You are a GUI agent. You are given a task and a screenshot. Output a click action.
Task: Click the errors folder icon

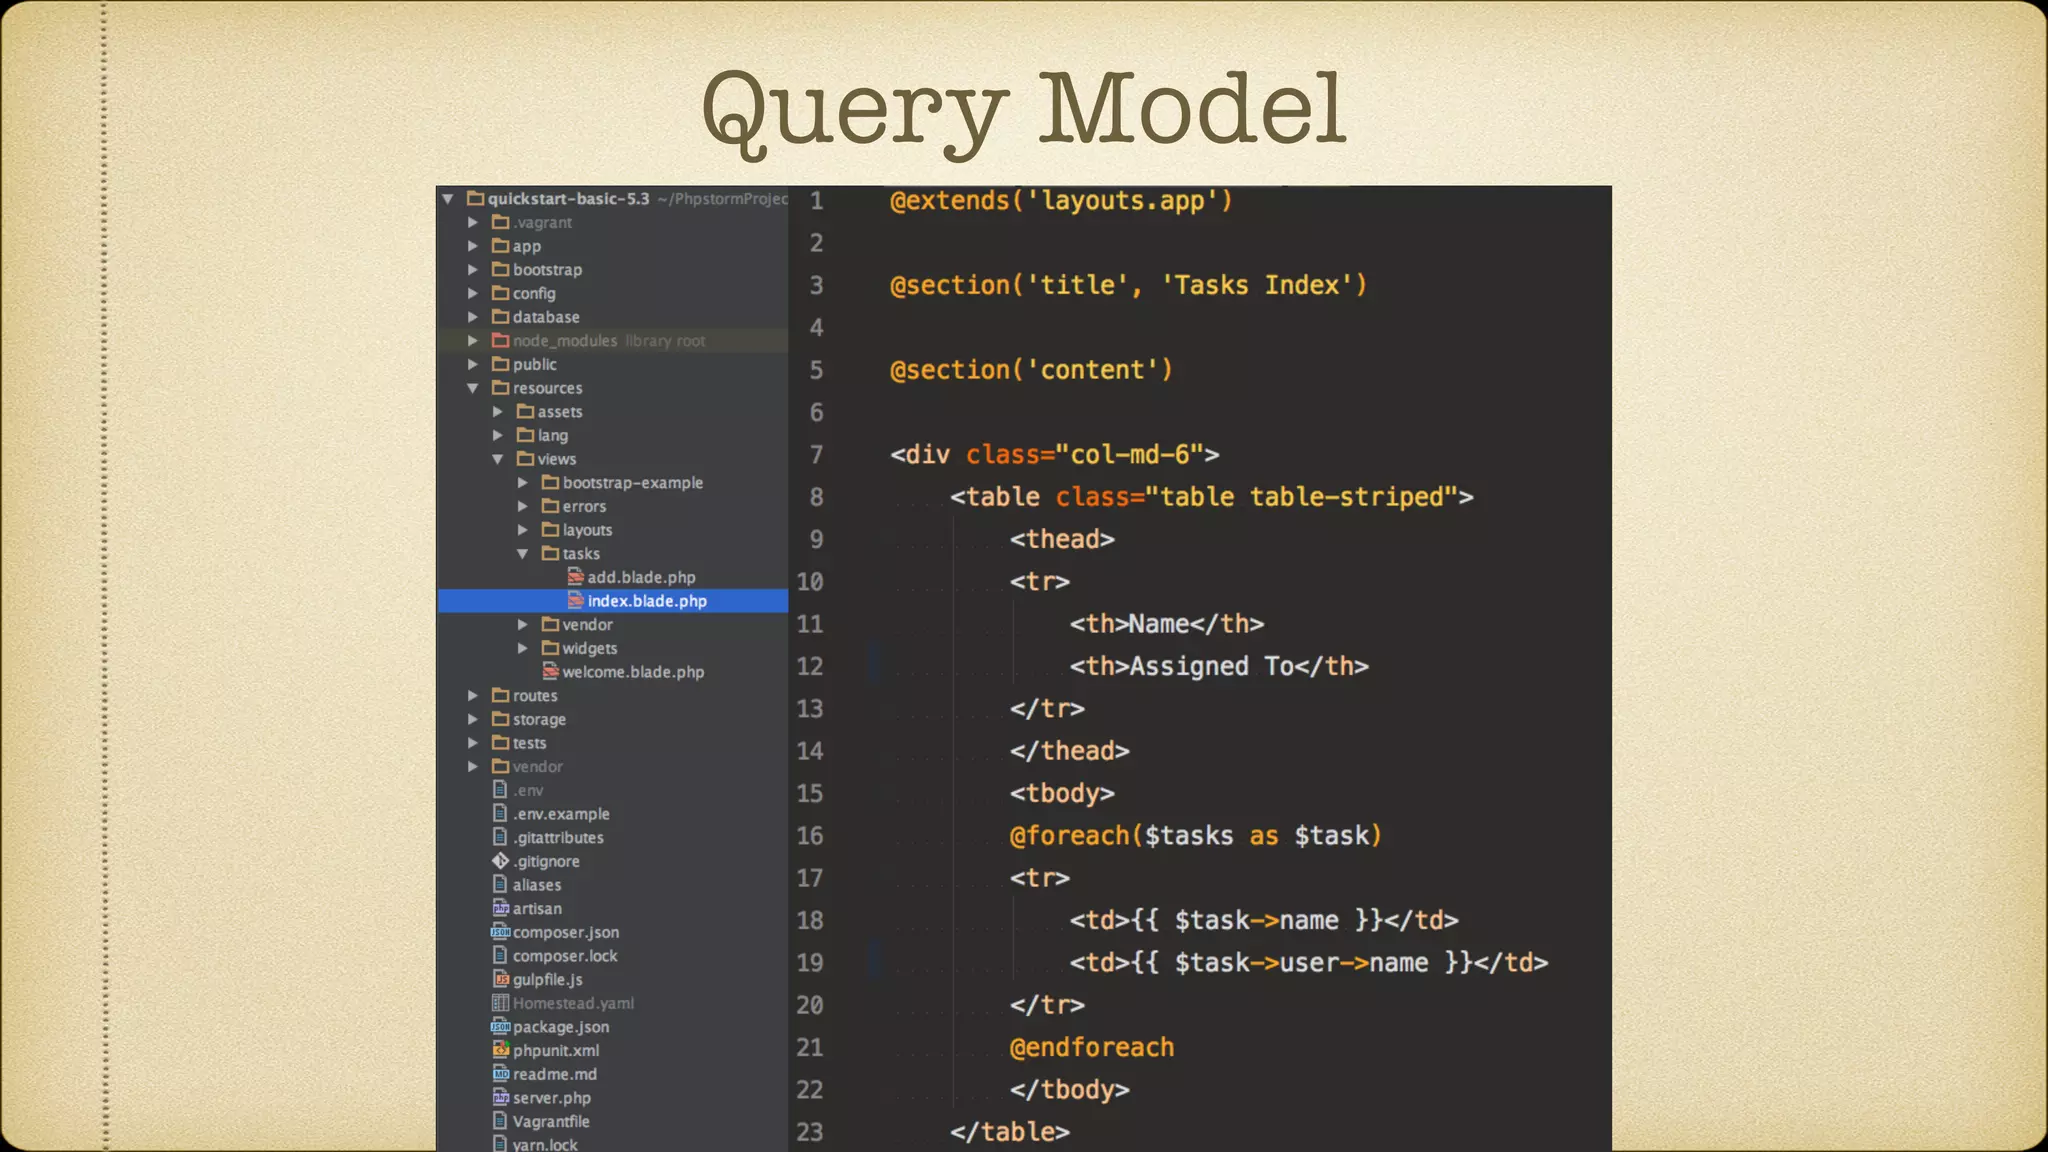pos(550,506)
